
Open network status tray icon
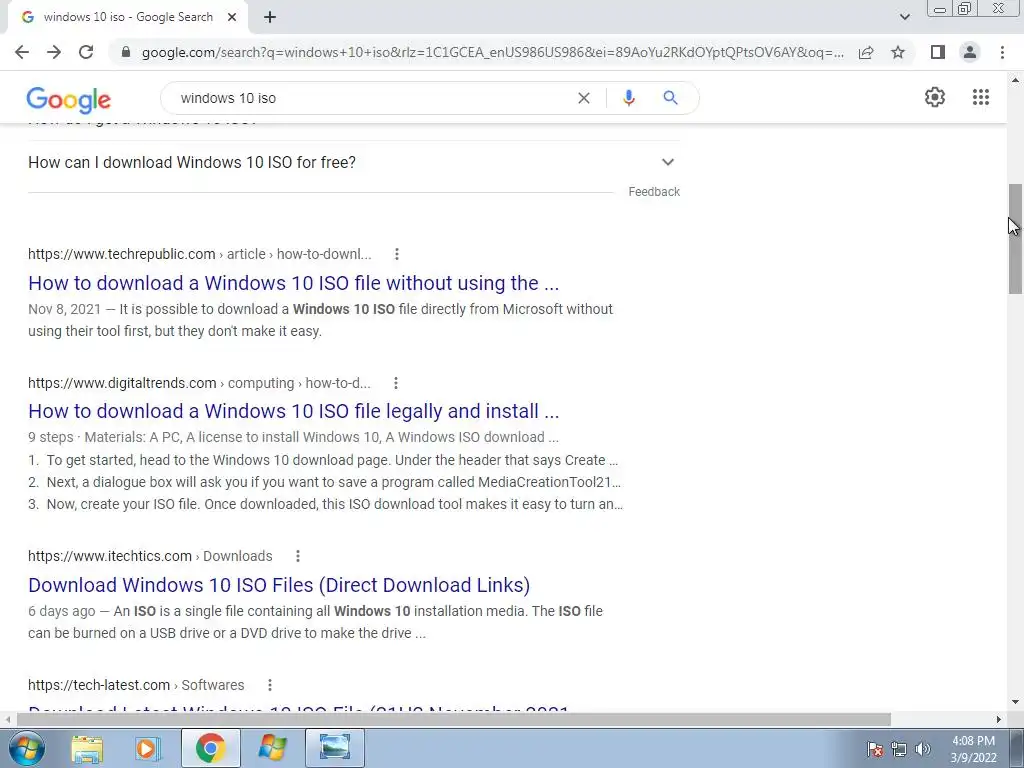tap(899, 749)
